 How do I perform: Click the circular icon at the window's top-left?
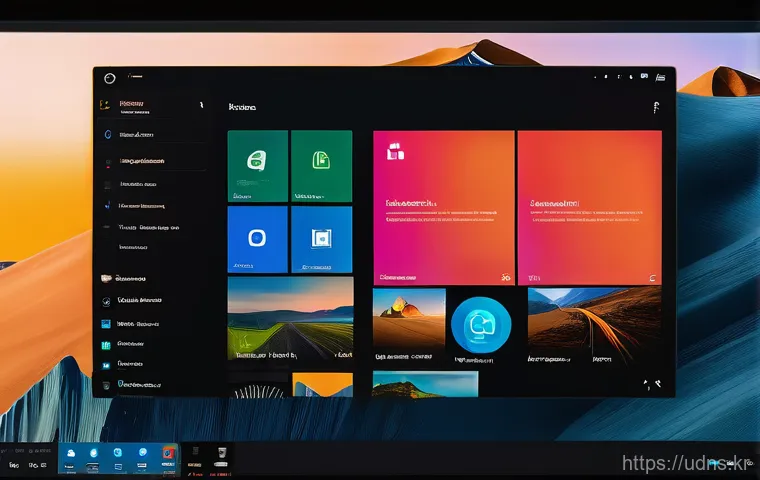tap(110, 78)
